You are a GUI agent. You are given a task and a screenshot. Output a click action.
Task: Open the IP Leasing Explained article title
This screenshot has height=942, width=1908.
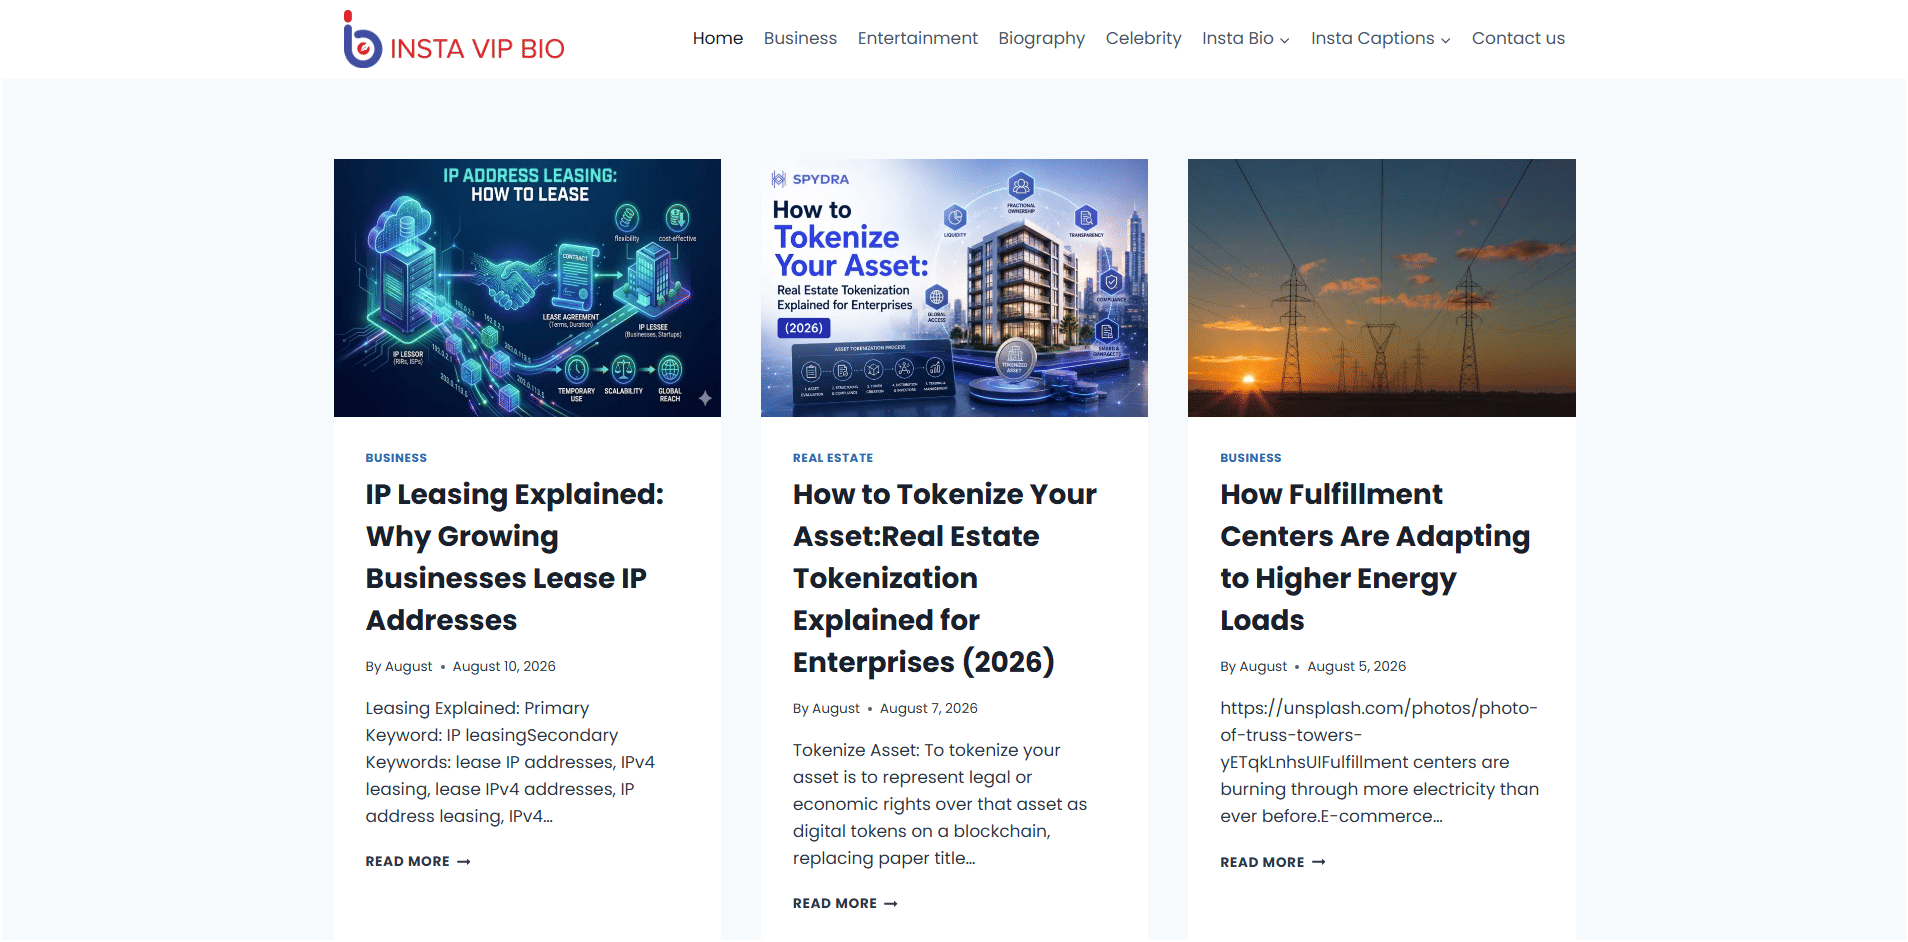click(x=514, y=557)
